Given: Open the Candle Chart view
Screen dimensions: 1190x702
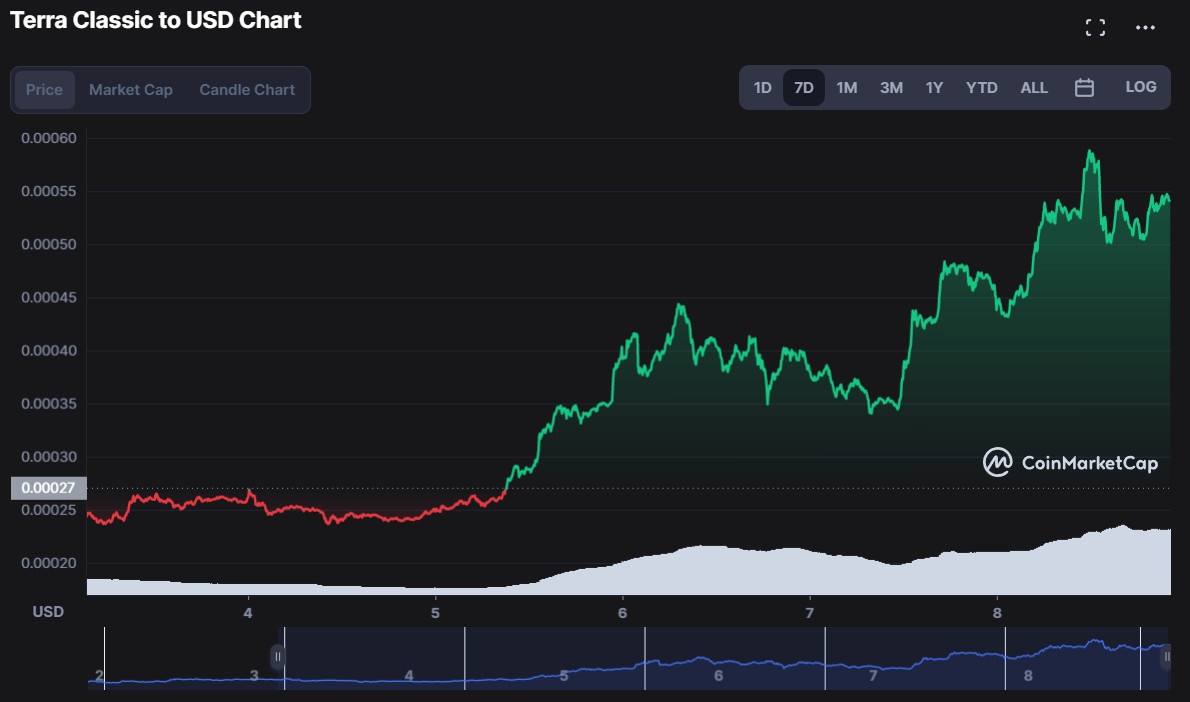Looking at the screenshot, I should 247,90.
